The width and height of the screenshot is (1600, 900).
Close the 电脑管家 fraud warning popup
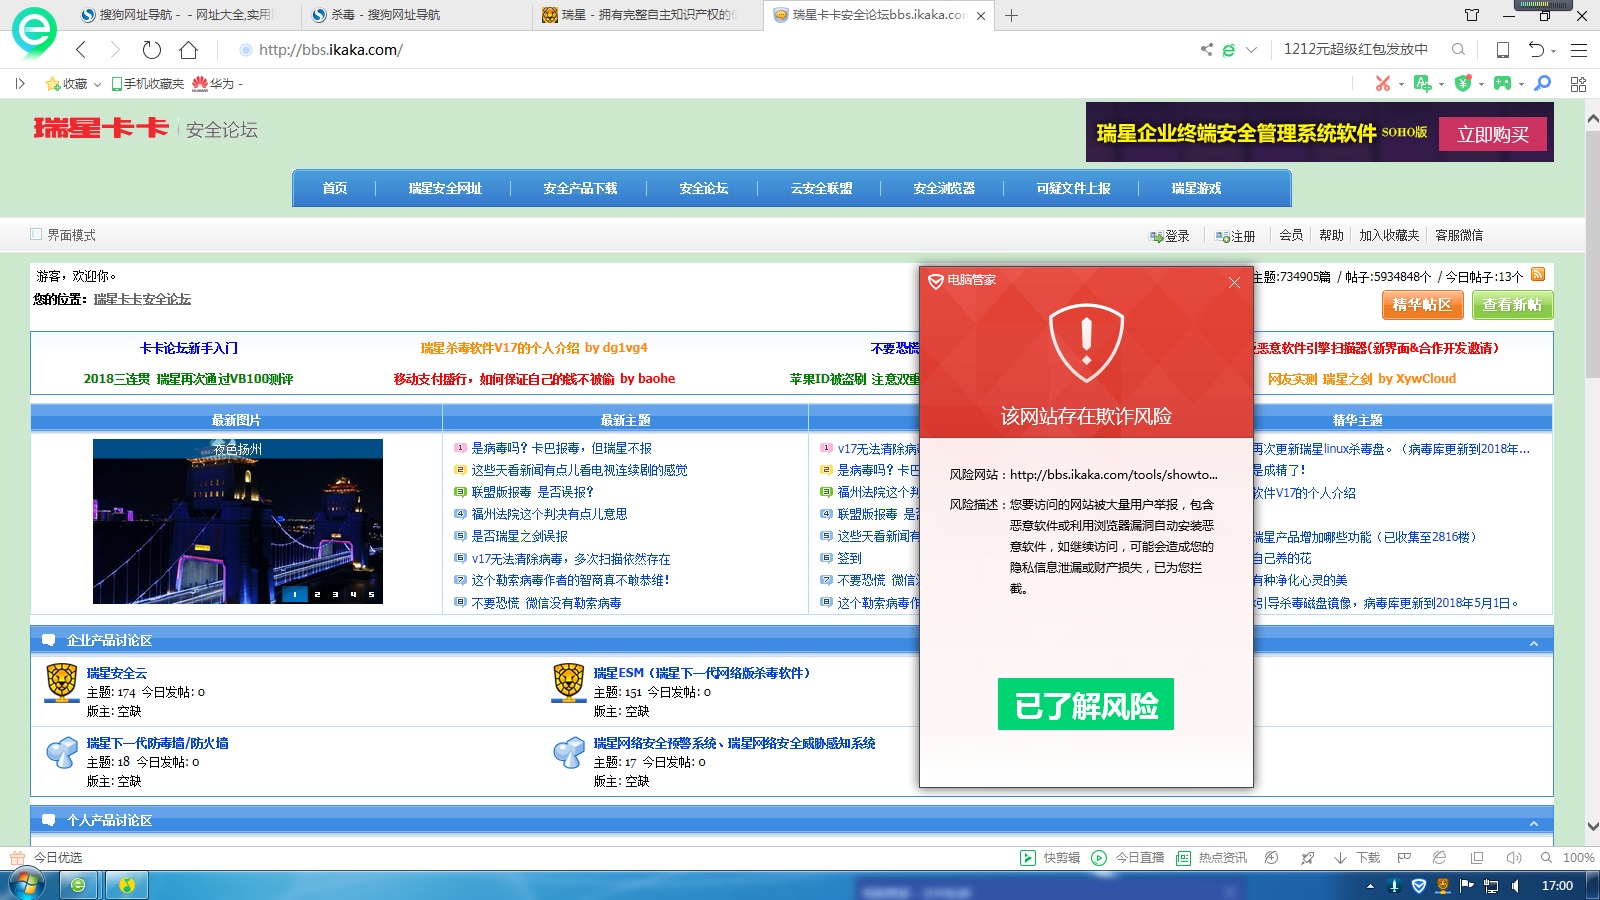click(1234, 282)
